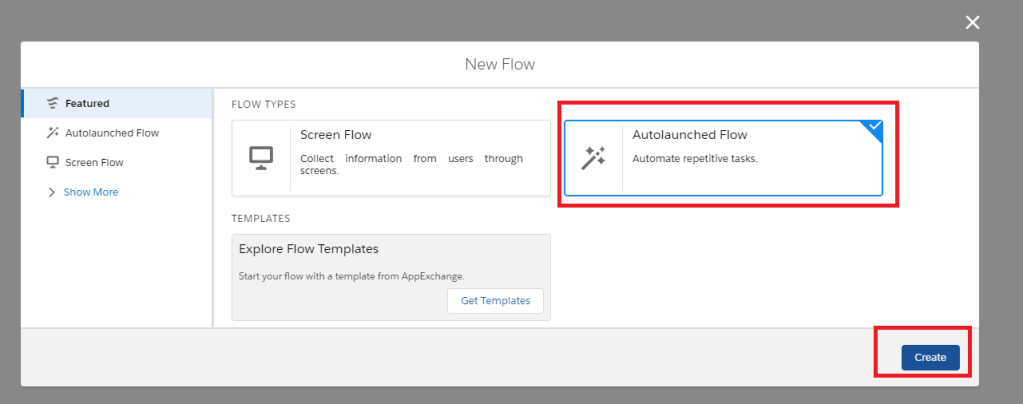Select the Screen Flow card title
Viewport: 1023px width, 404px height.
(336, 135)
